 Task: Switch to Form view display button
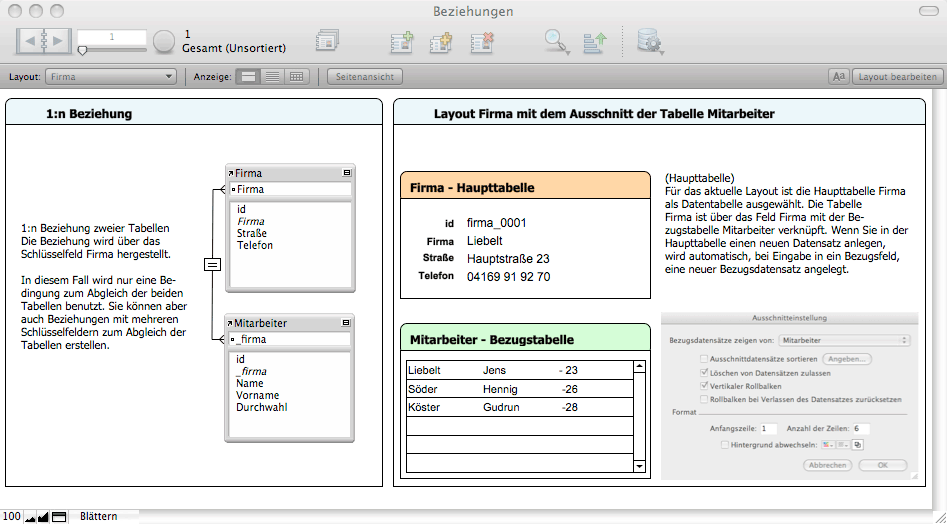tap(249, 76)
